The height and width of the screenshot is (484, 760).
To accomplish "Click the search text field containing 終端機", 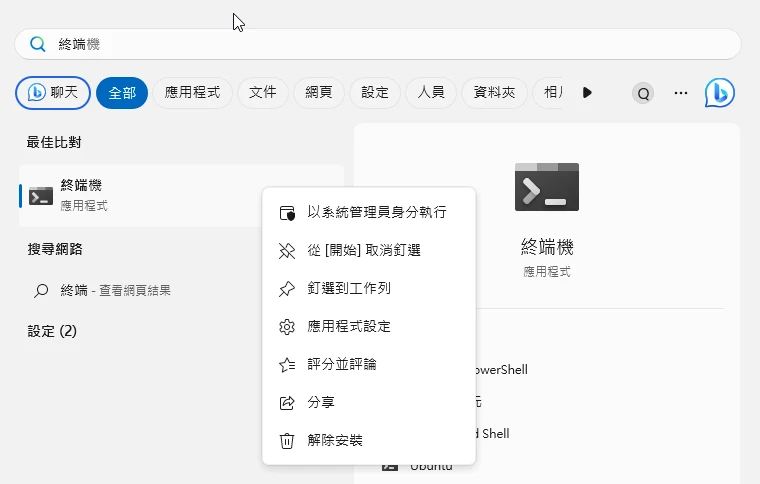I will click(x=390, y=44).
